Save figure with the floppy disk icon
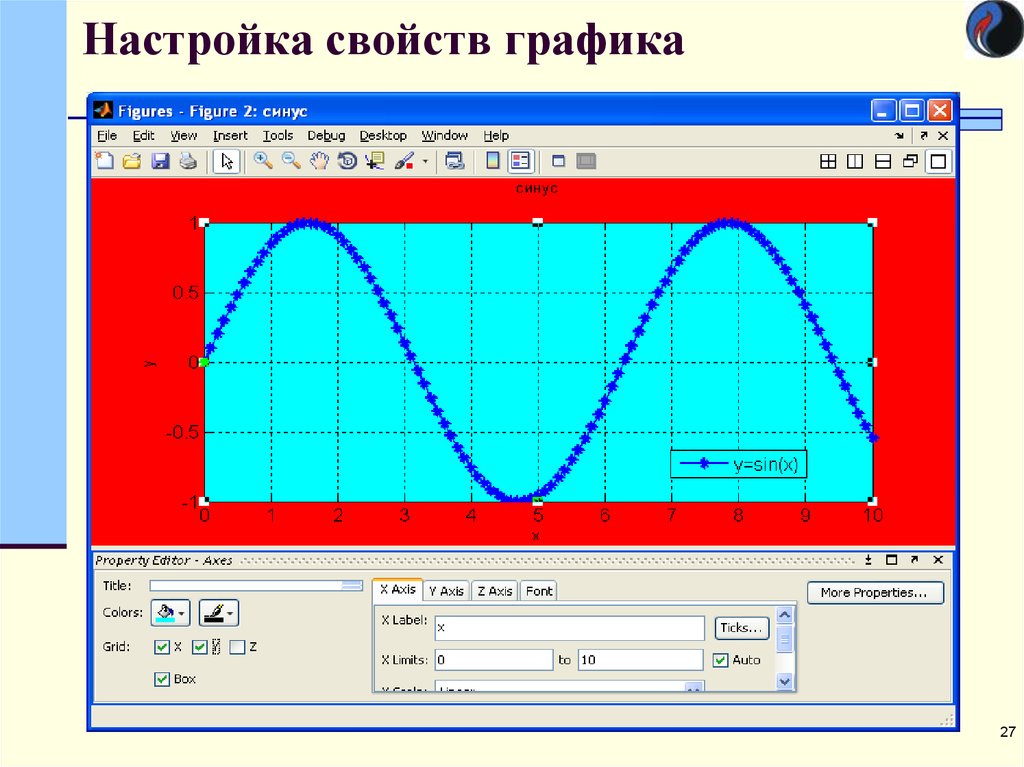 [160, 161]
